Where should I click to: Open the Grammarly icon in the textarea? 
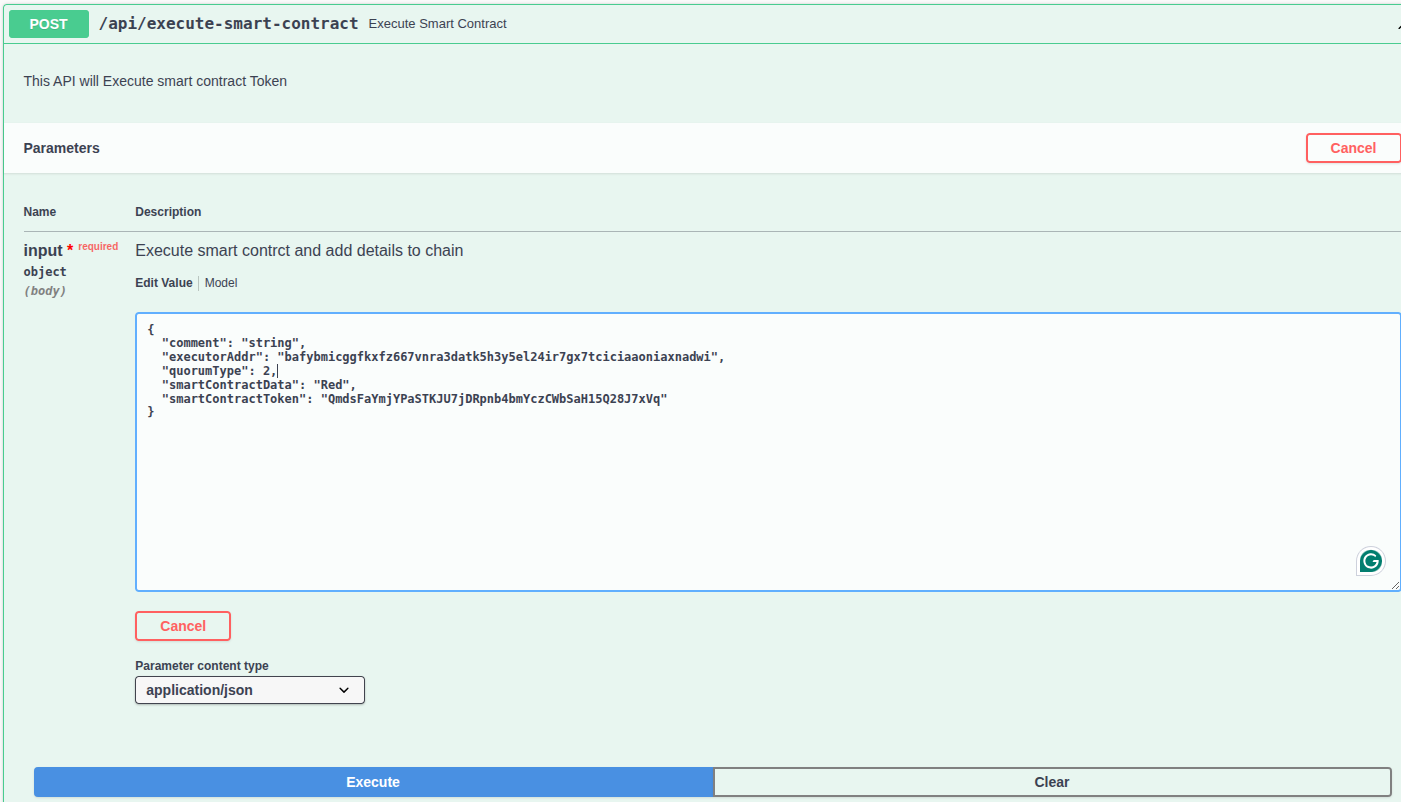(x=1370, y=561)
